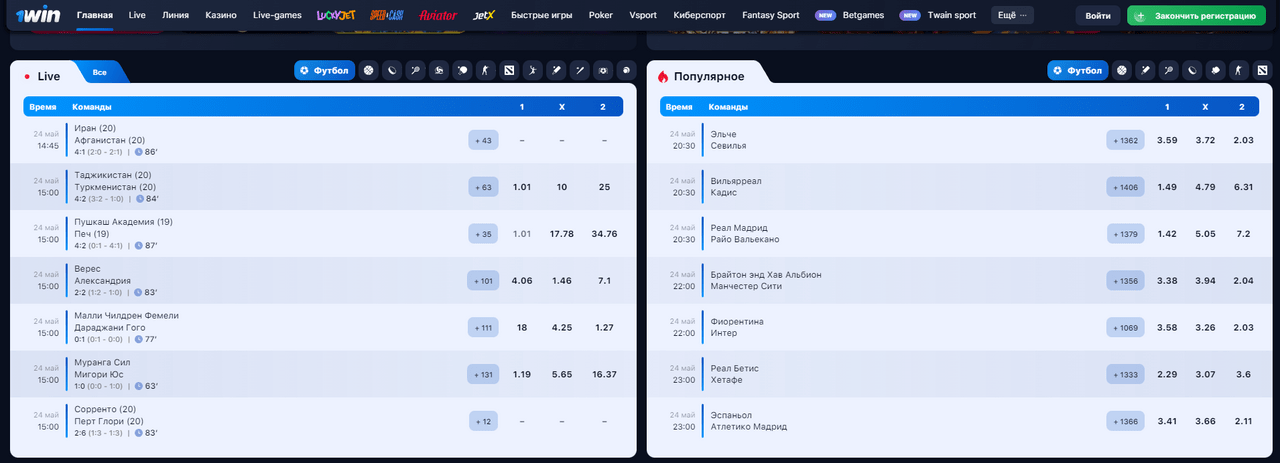Open the Poker section
This screenshot has width=1280, height=463.
coord(601,16)
